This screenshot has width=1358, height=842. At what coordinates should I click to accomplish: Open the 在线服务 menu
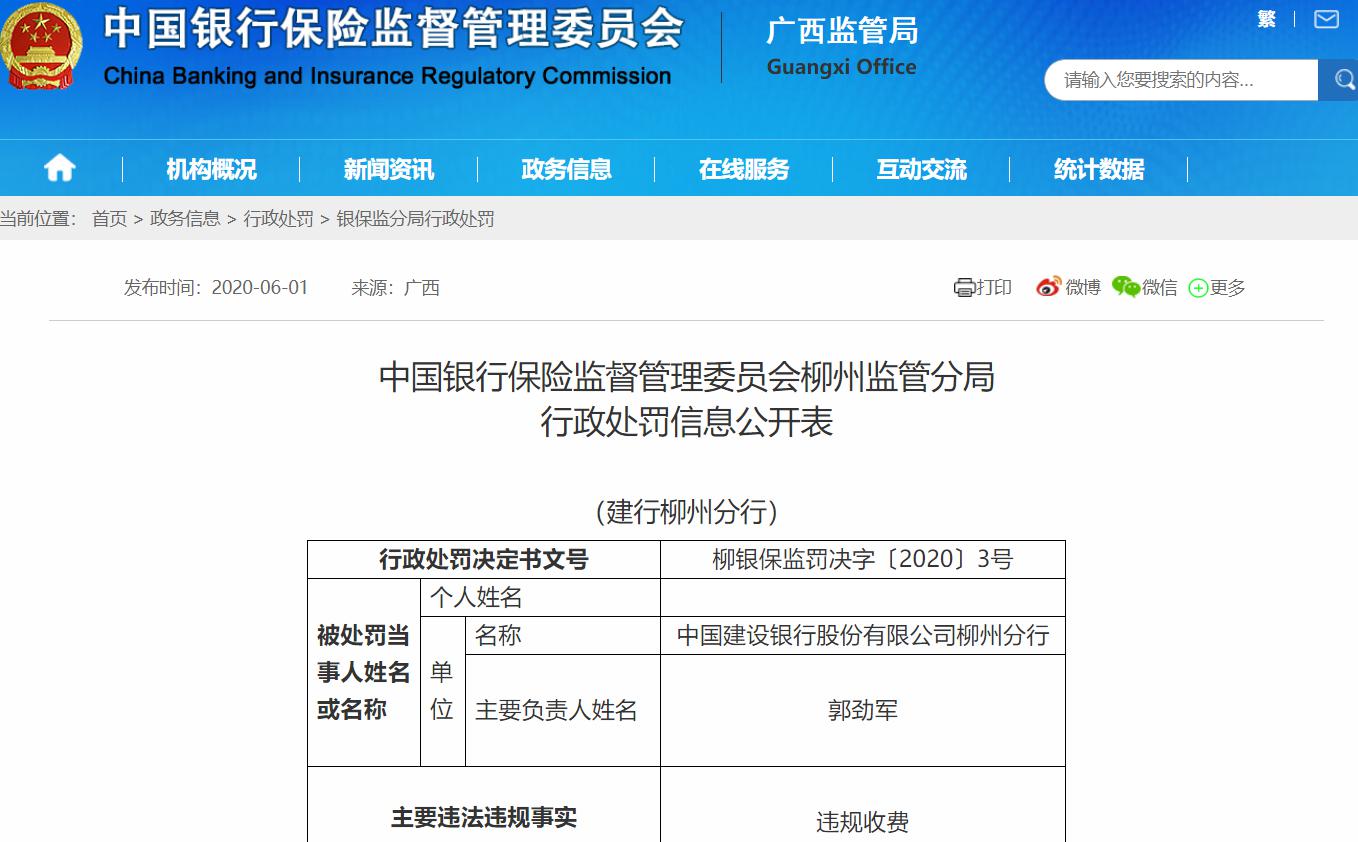[x=744, y=169]
